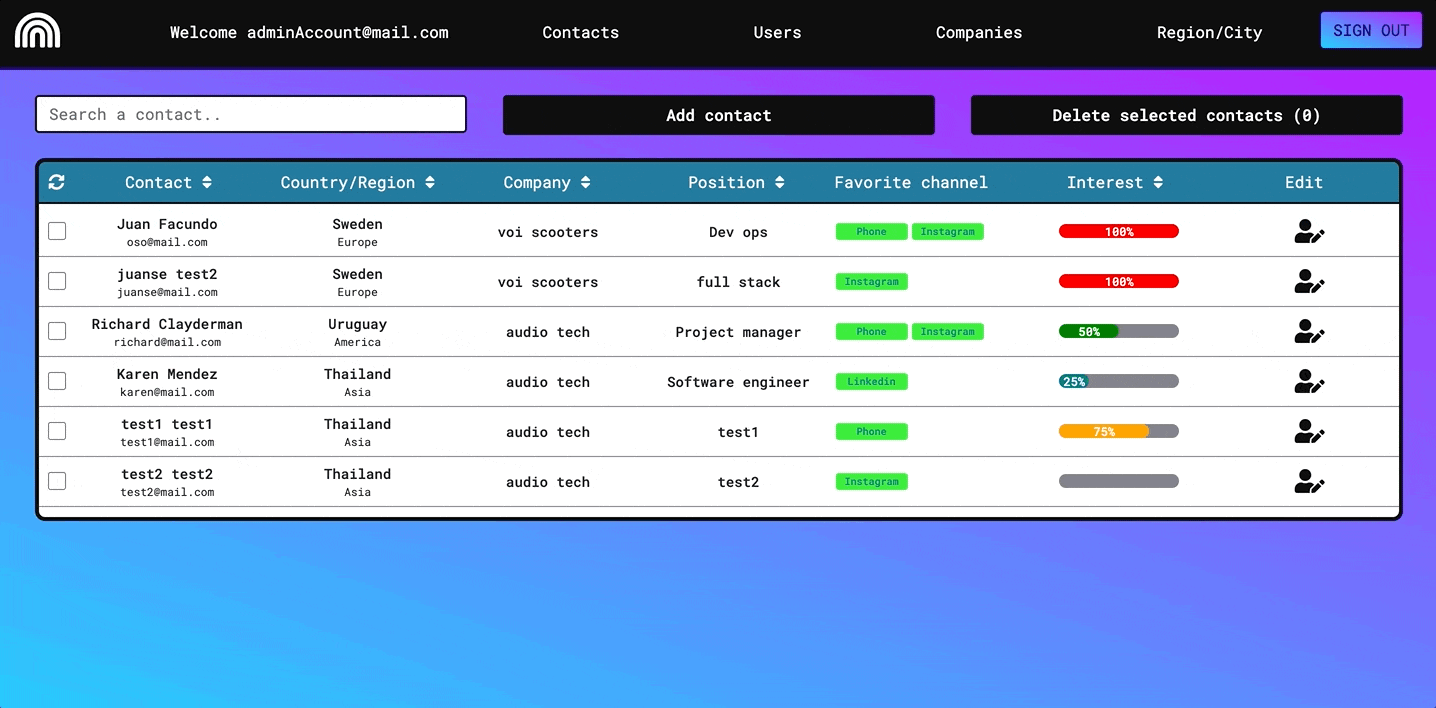Edit Juan Facundo's contact with the pencil icon
Screen dimensions: 1436x708
pos(1309,232)
